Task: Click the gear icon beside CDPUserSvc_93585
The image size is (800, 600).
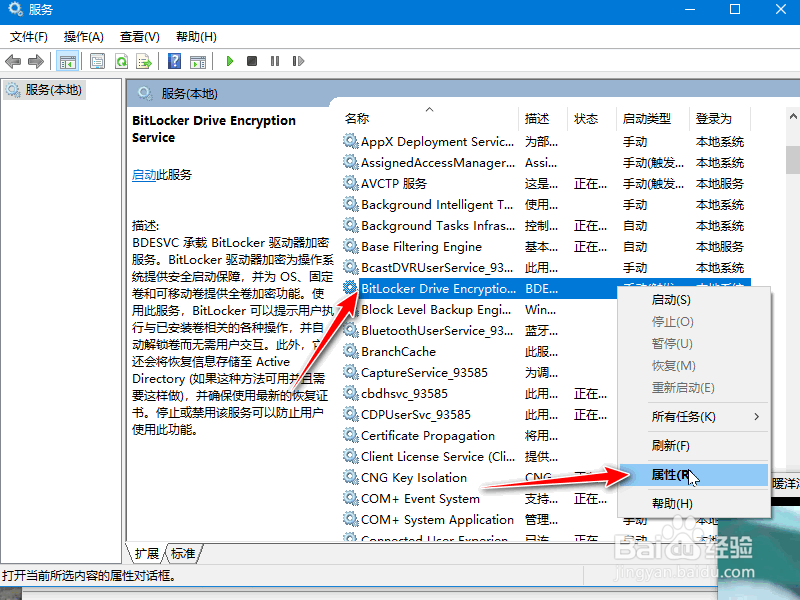Action: point(351,414)
